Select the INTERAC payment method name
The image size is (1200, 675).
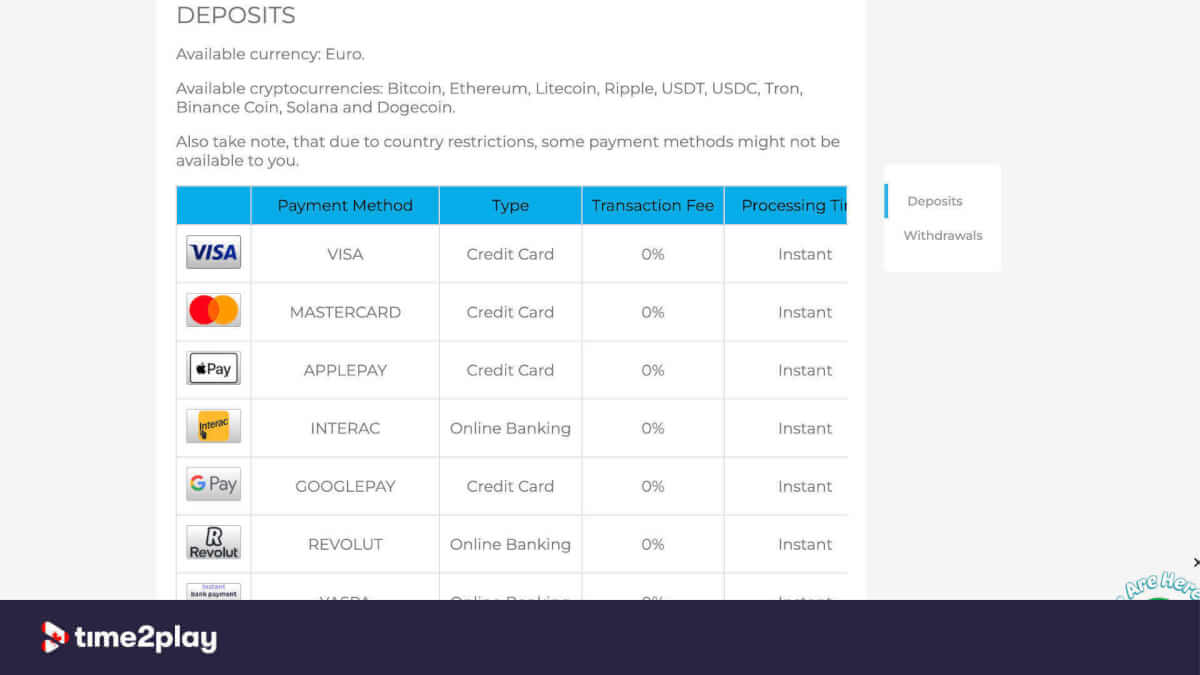coord(345,428)
